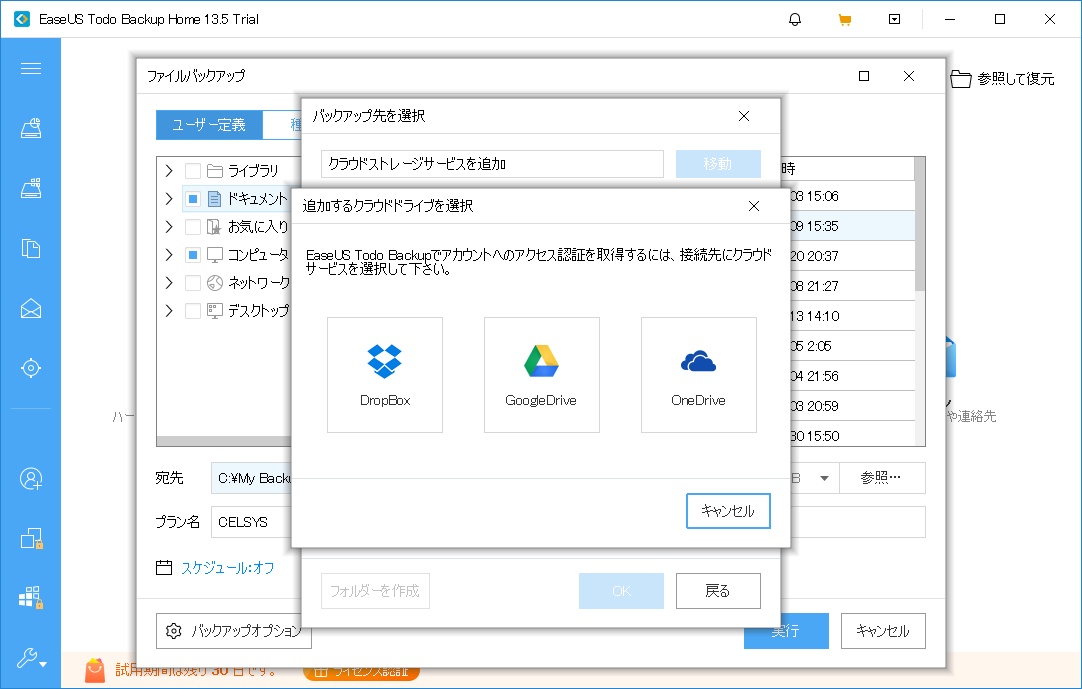This screenshot has height=689, width=1082.
Task: Click the orange trial bag icon
Action: click(95, 670)
